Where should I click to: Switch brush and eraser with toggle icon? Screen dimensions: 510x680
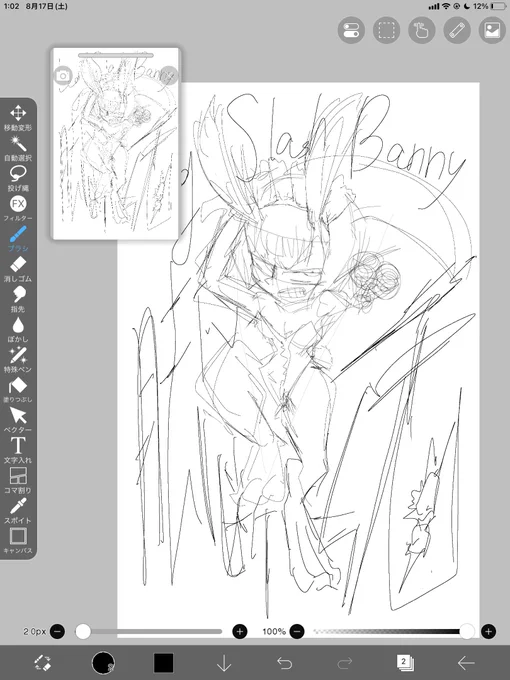[42, 663]
